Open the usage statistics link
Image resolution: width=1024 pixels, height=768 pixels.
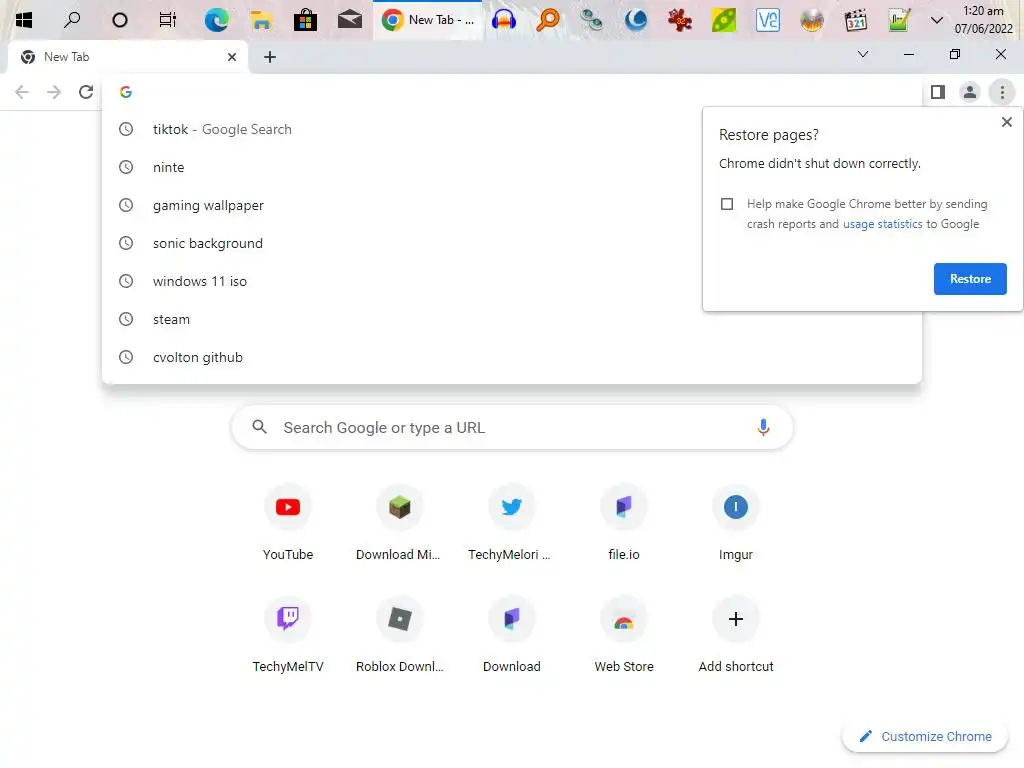[882, 224]
